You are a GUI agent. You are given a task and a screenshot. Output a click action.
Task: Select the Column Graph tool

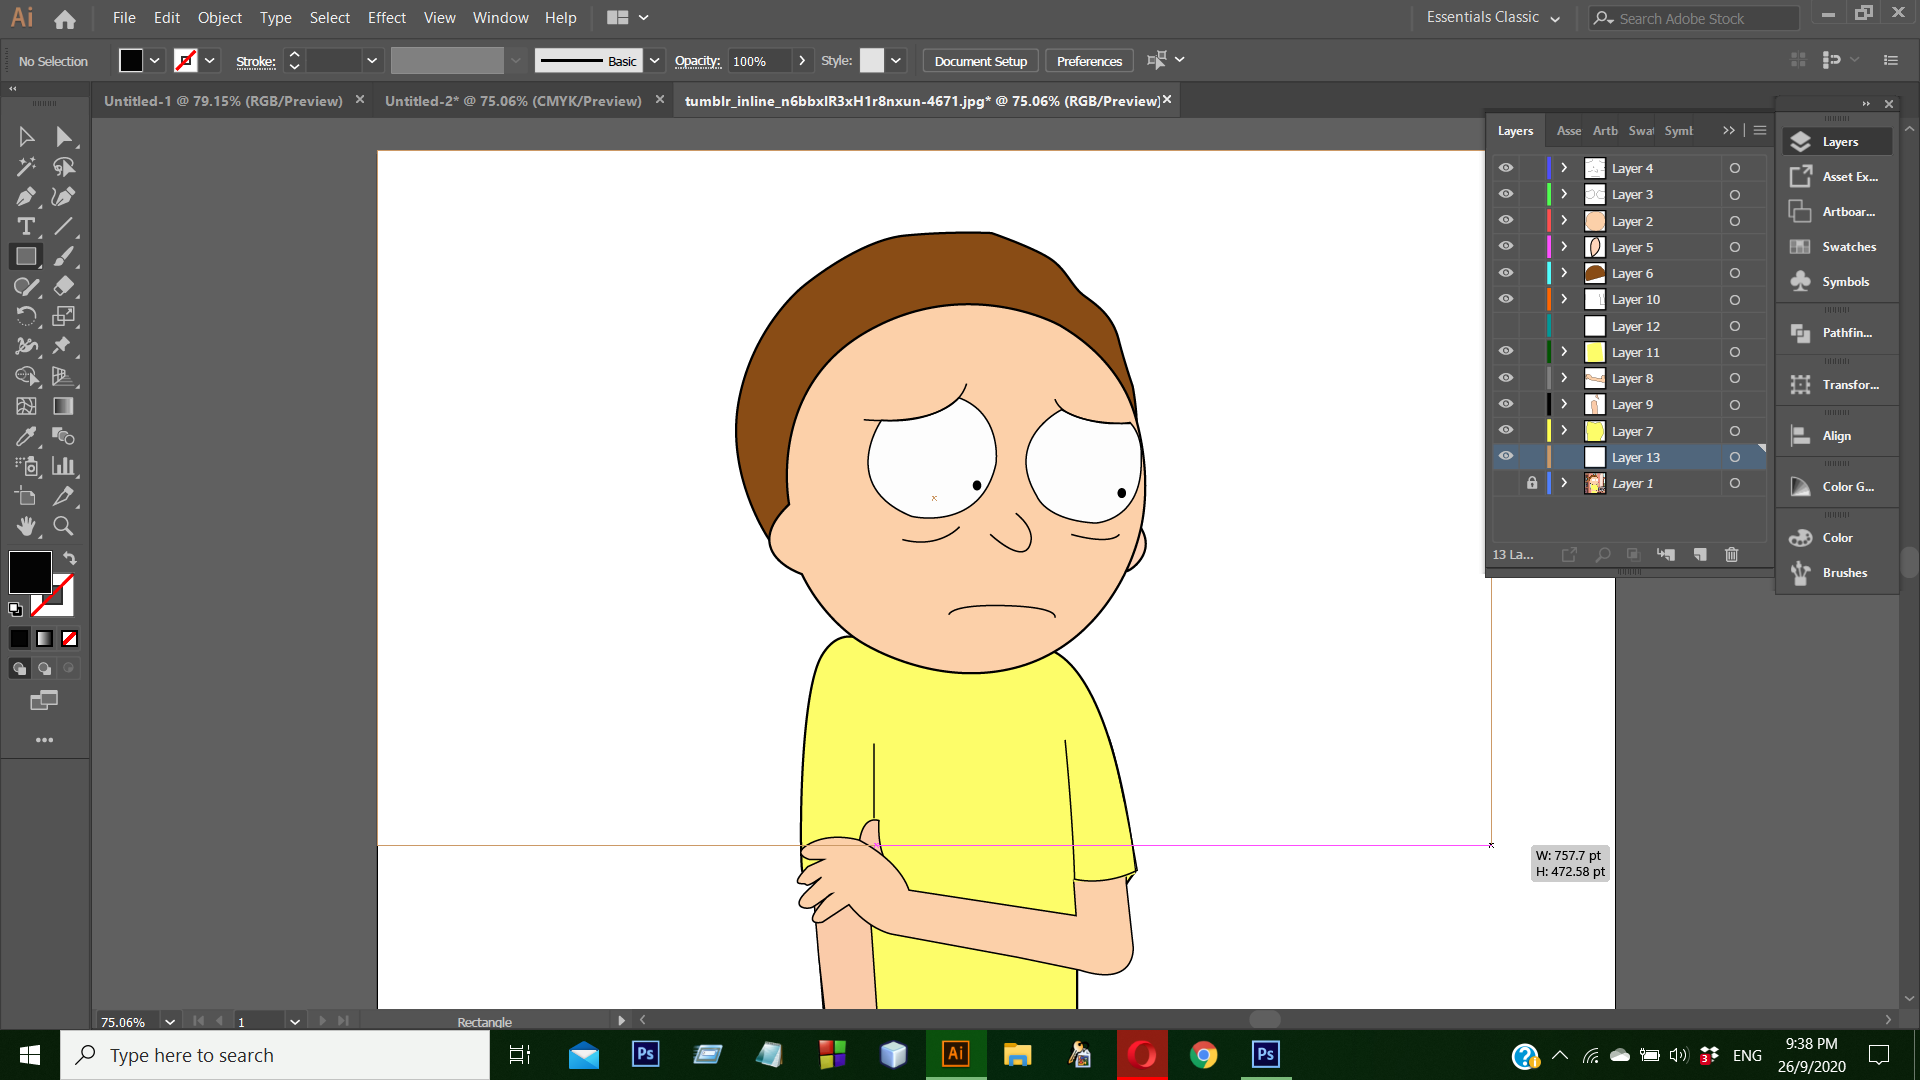(64, 467)
